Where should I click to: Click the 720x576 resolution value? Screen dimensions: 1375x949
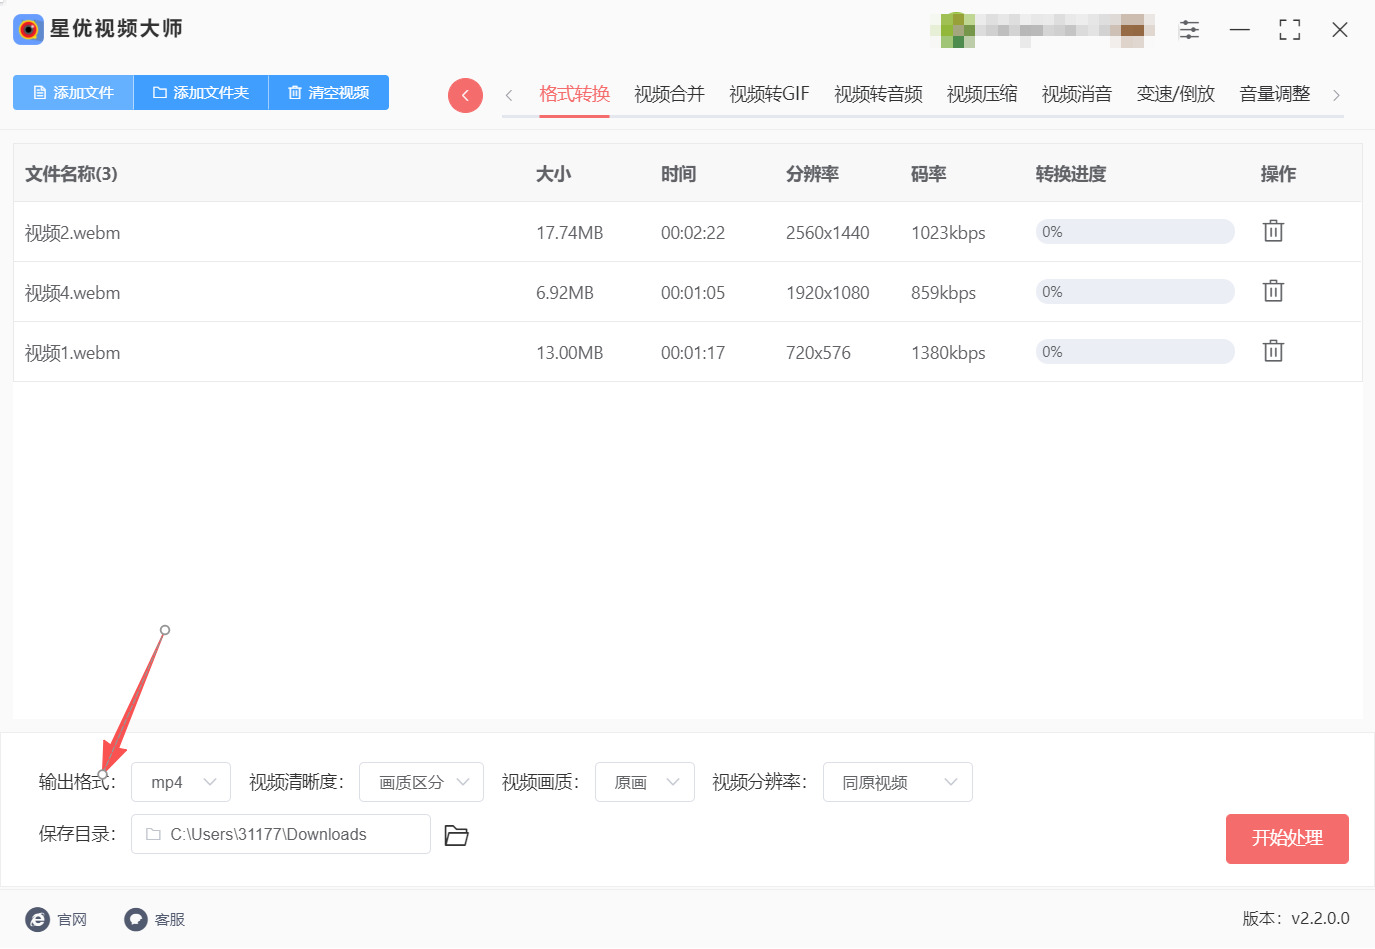tap(818, 353)
